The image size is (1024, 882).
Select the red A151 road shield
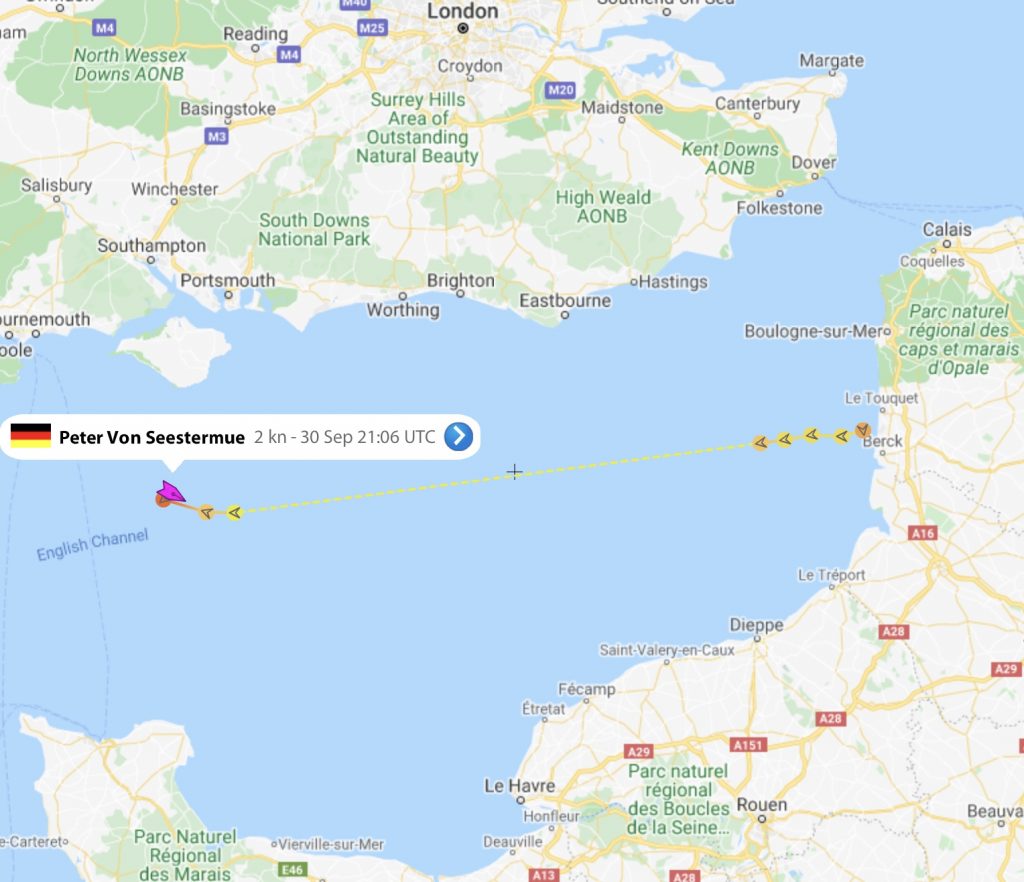(748, 745)
